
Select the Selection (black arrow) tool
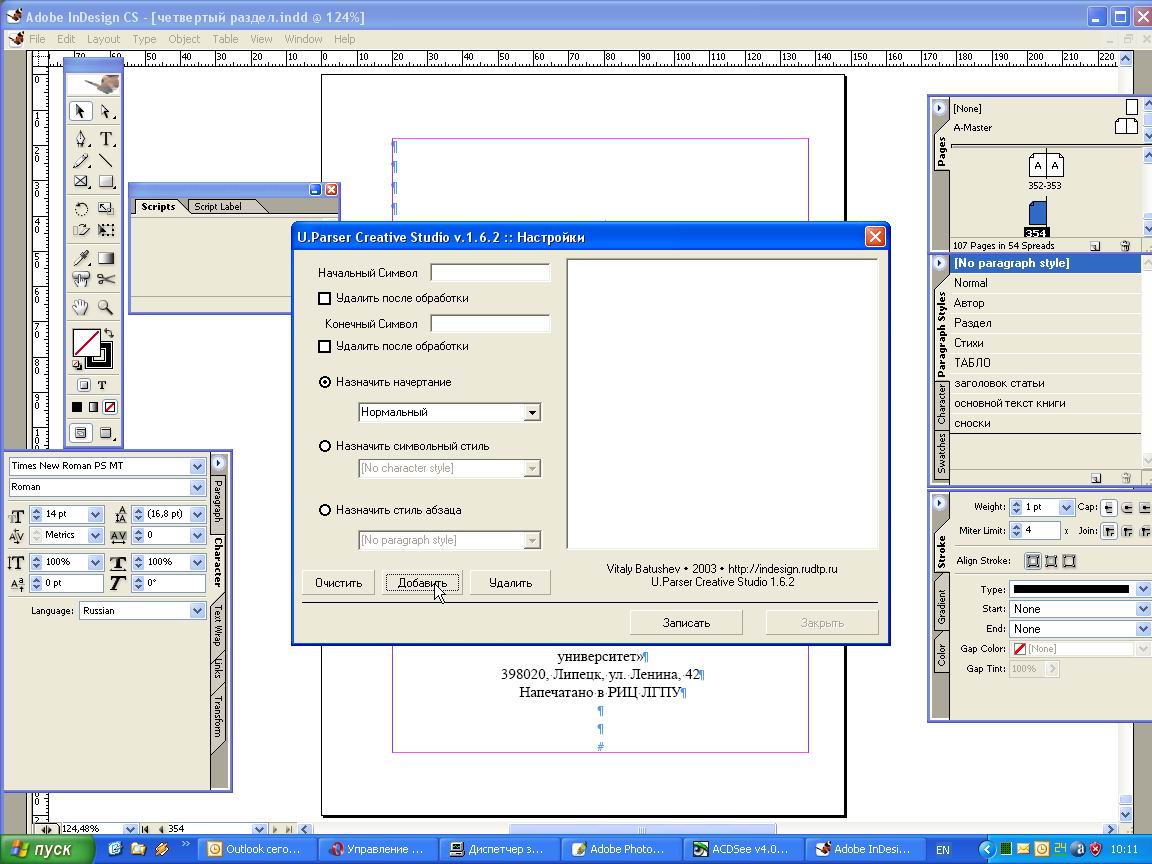[x=80, y=111]
